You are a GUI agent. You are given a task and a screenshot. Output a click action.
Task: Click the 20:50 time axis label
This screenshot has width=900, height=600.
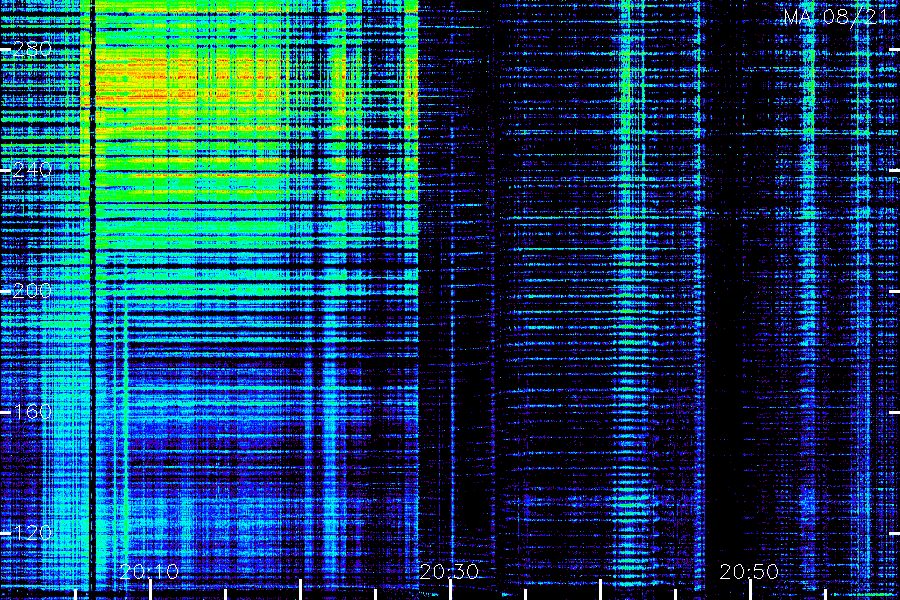[x=749, y=571]
